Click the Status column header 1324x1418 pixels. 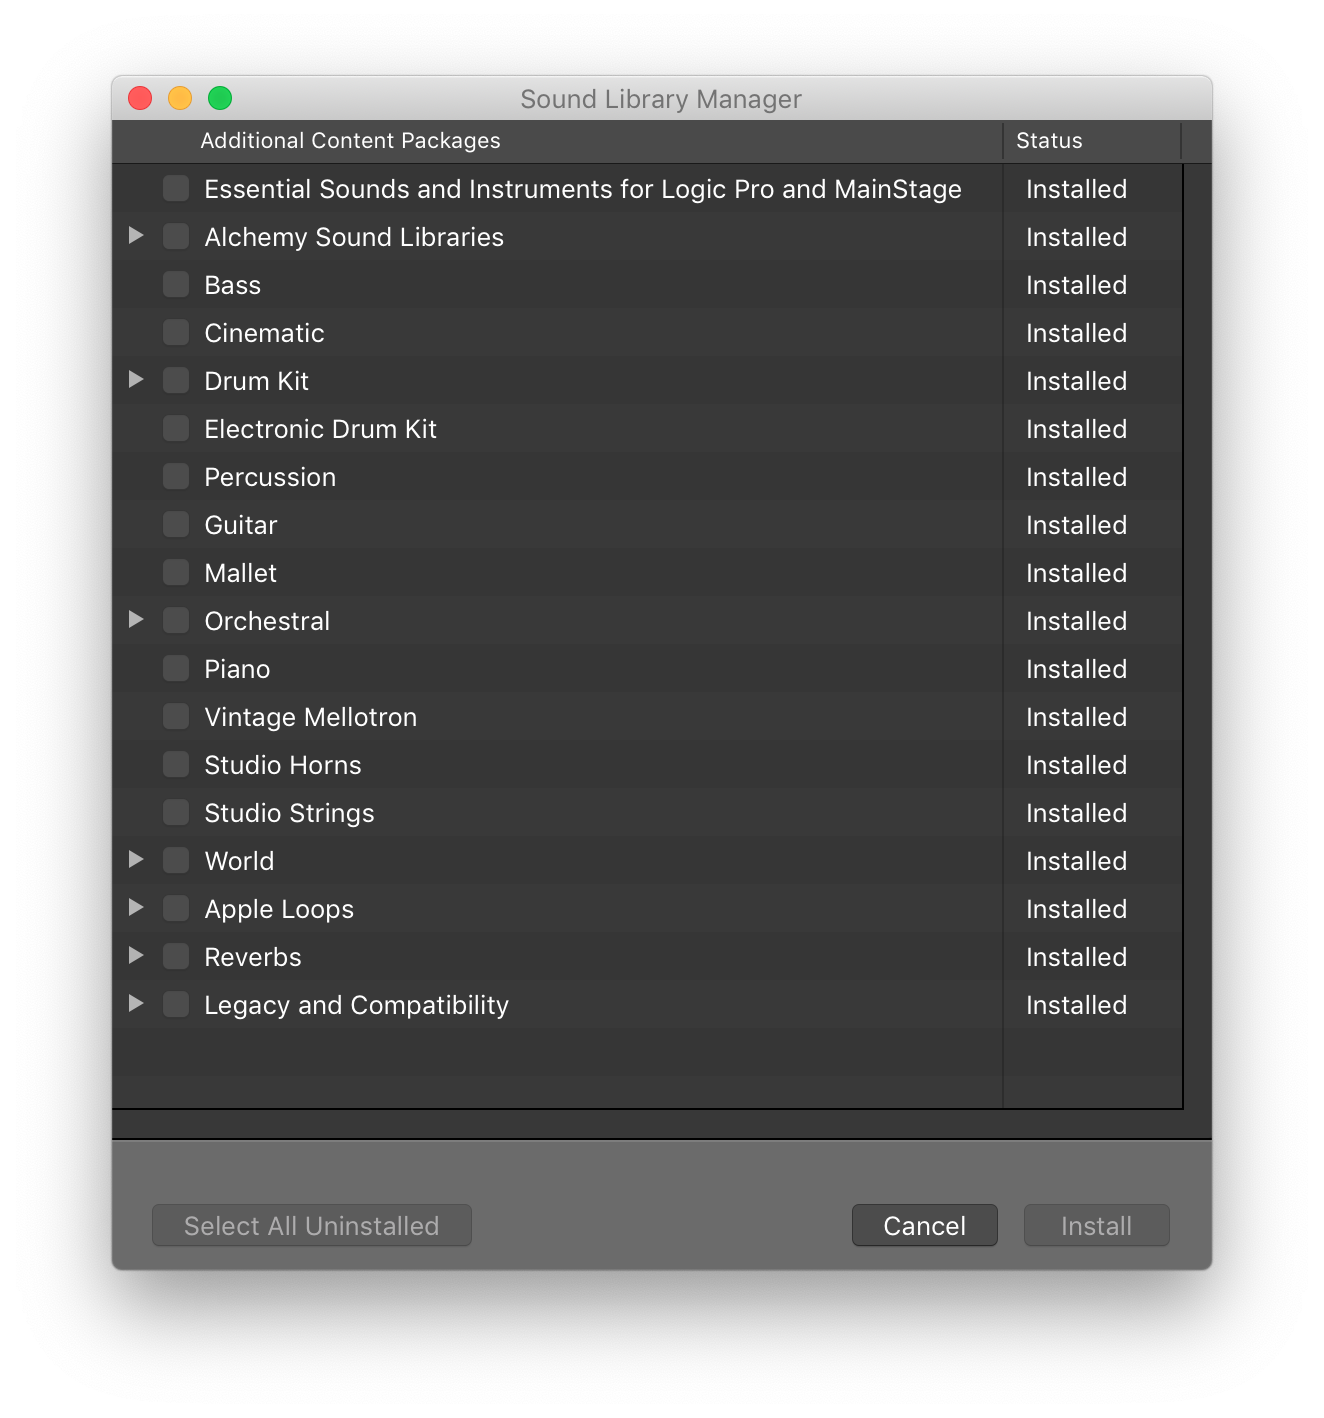pyautogui.click(x=1049, y=141)
